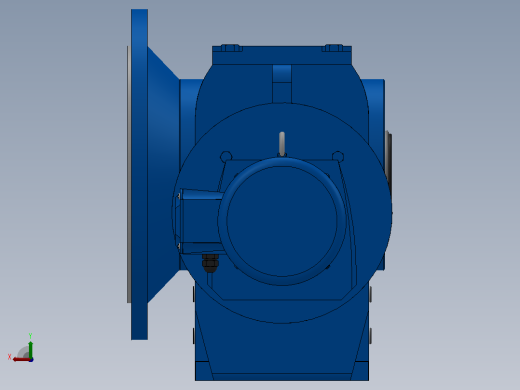The width and height of the screenshot is (520, 390).
Task: Click the blue Z axis dot of the triad
Action: click(31, 360)
